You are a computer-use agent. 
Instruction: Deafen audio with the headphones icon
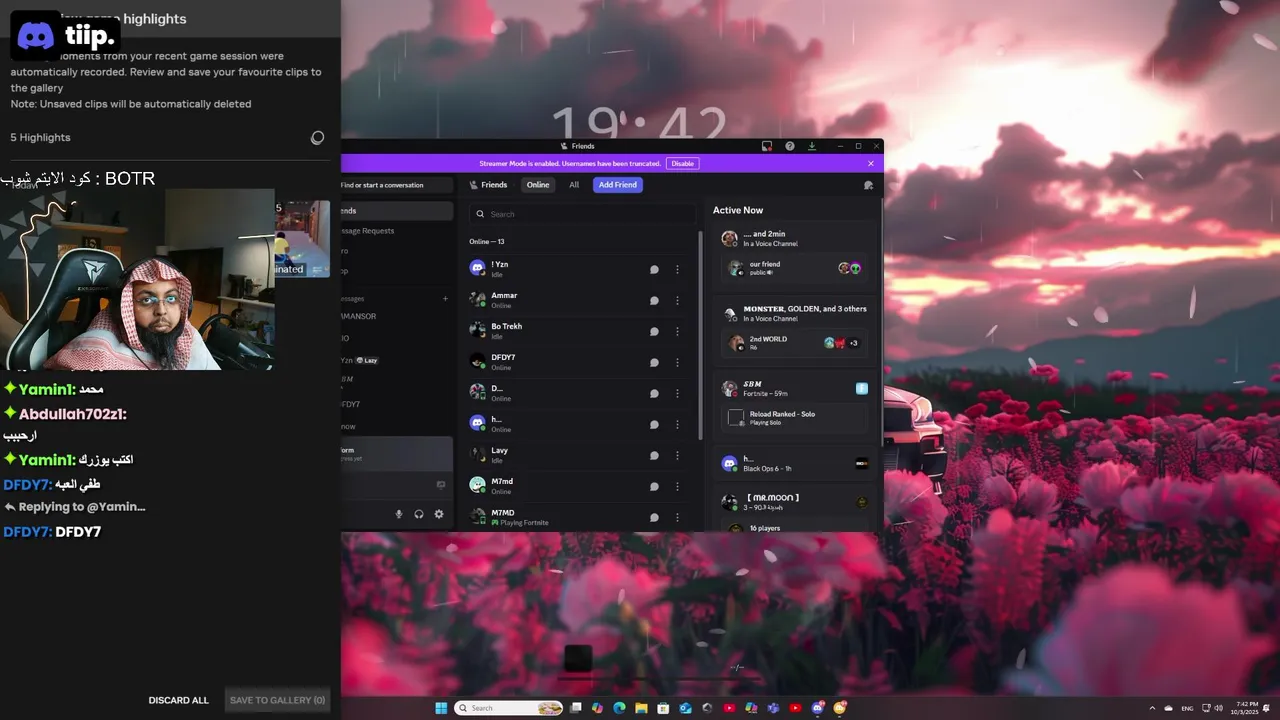point(418,514)
